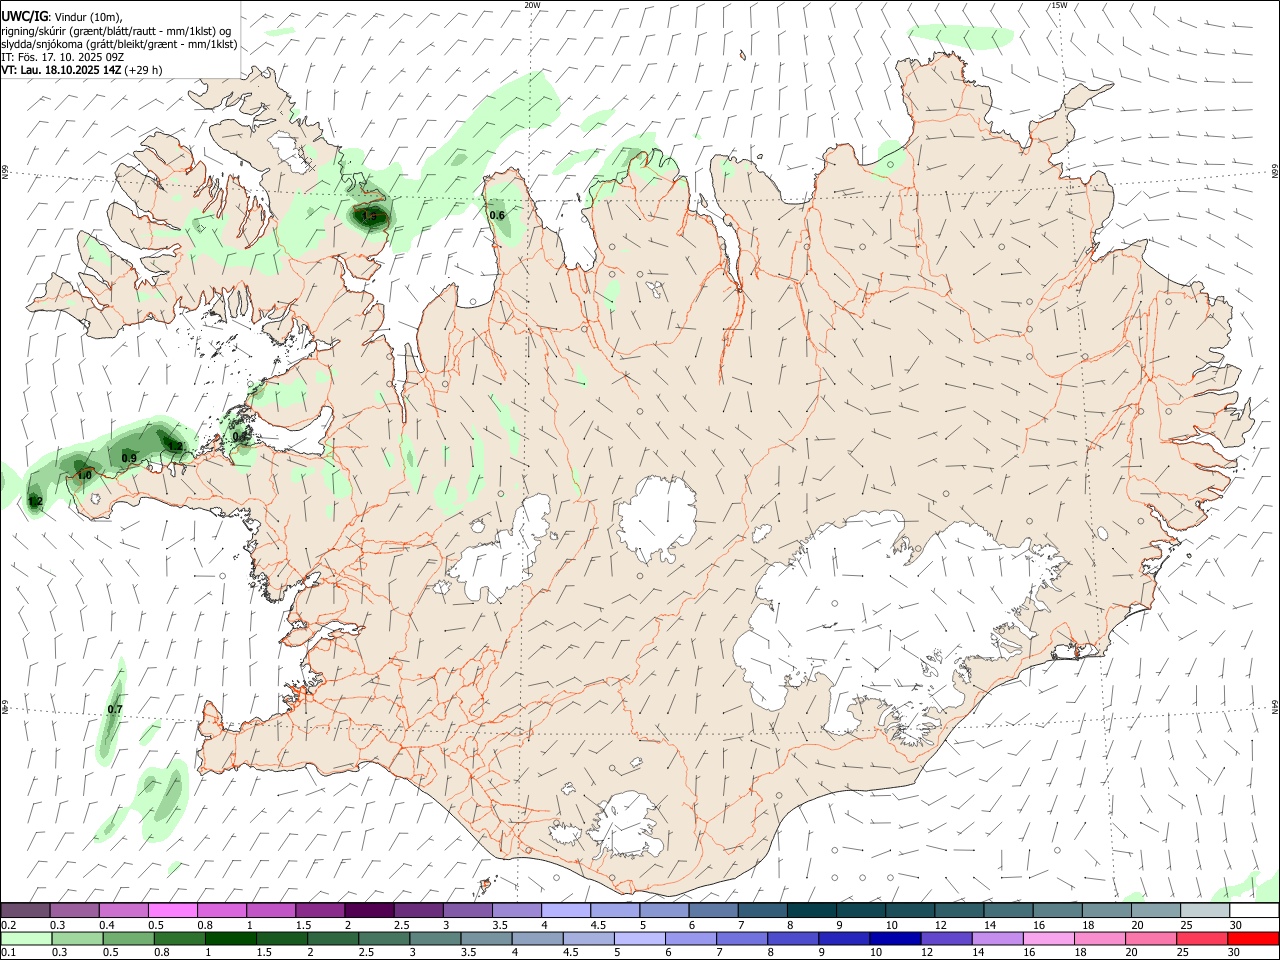Click the 'Vindur (10m)' wind caption
The height and width of the screenshot is (960, 1280).
[x=88, y=17]
